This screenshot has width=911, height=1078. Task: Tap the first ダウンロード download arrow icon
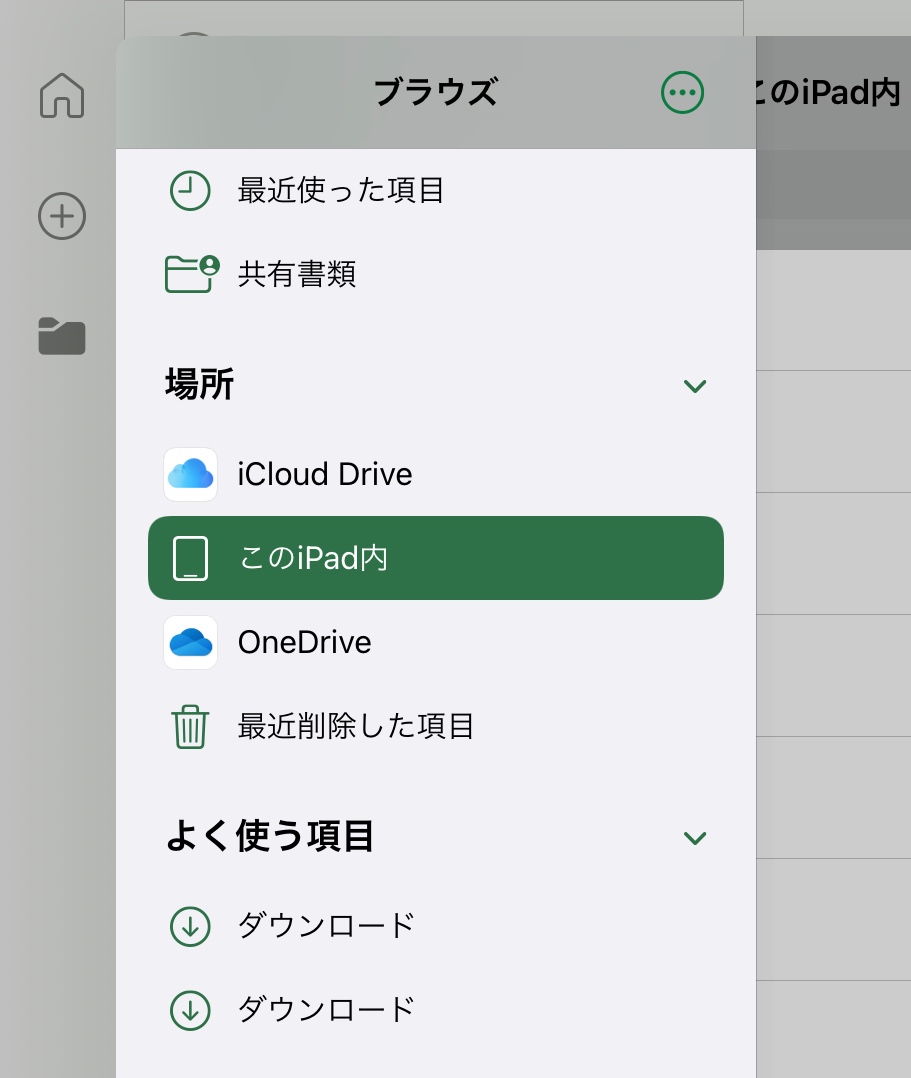(190, 926)
